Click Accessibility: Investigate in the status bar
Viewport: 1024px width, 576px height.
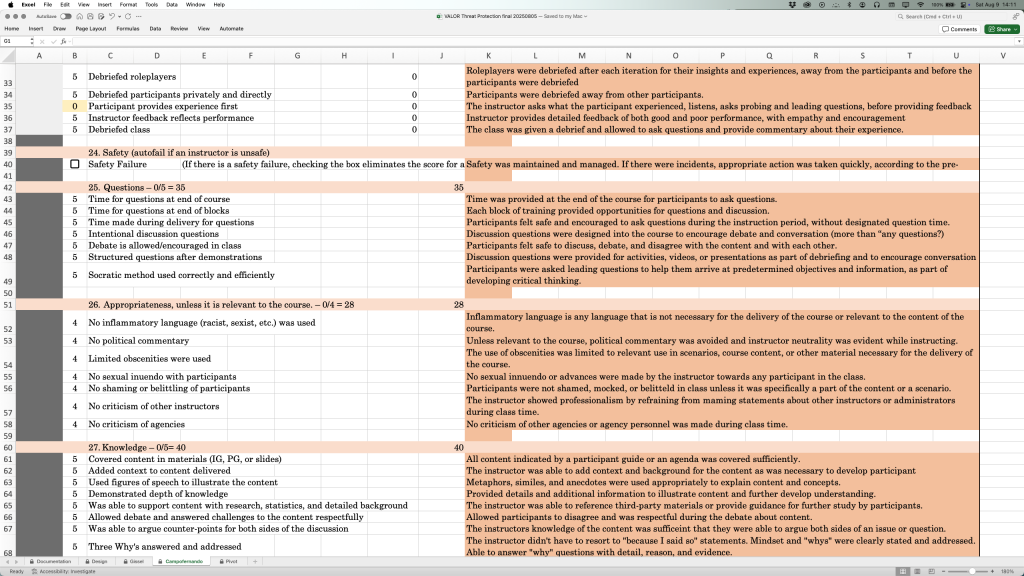[63, 571]
